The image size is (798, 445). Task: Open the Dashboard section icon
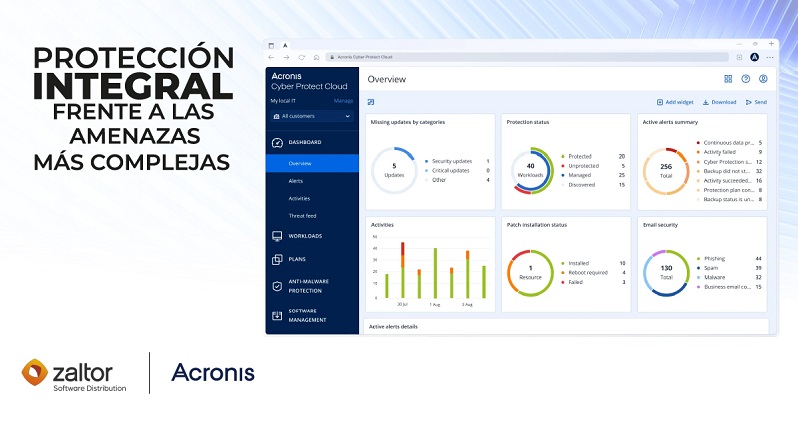click(277, 142)
